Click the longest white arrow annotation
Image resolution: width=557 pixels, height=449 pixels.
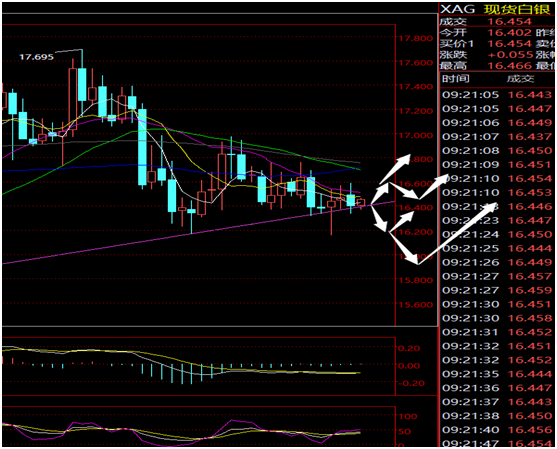pyautogui.click(x=457, y=233)
